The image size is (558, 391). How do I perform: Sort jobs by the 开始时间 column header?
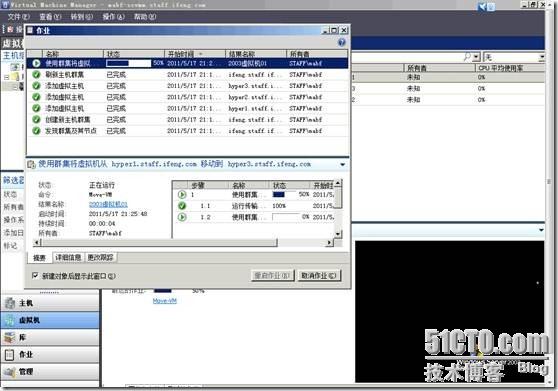[195, 54]
